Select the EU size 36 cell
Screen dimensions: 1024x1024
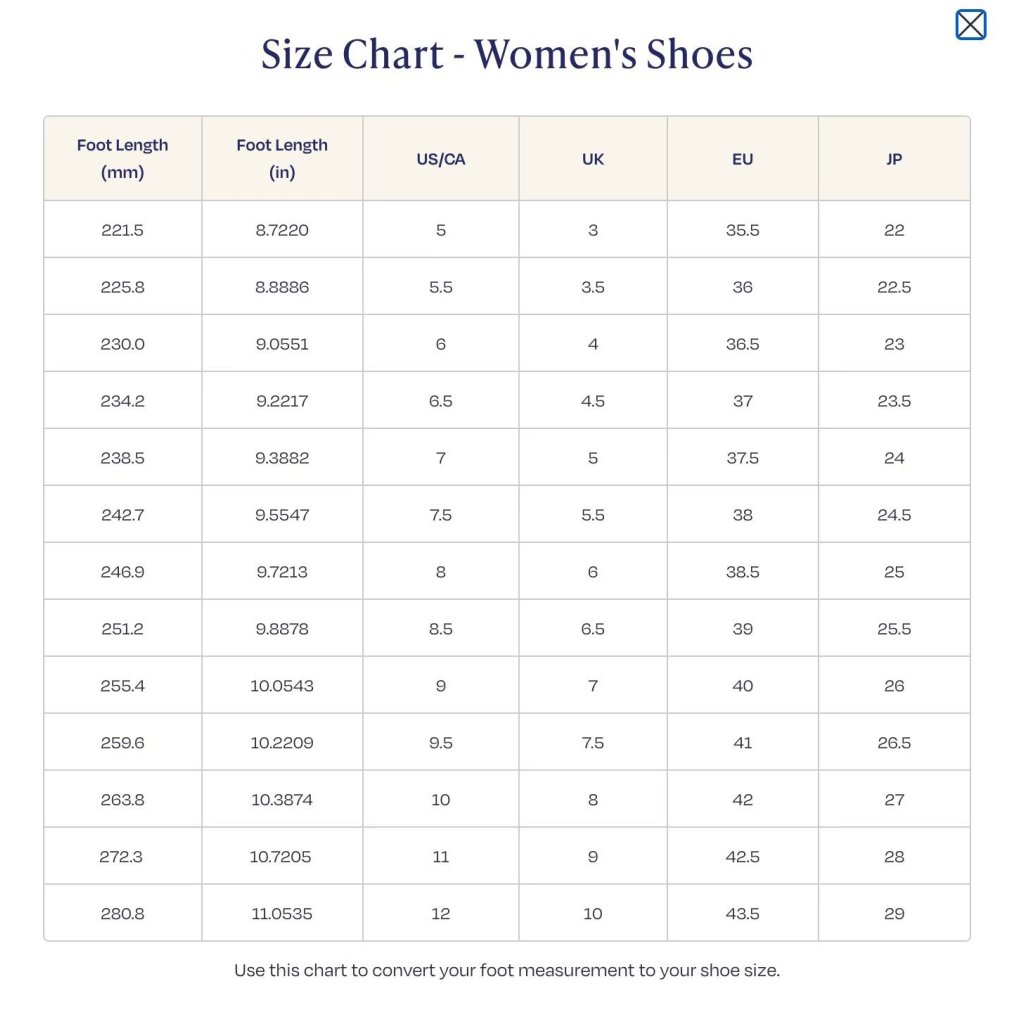point(742,287)
